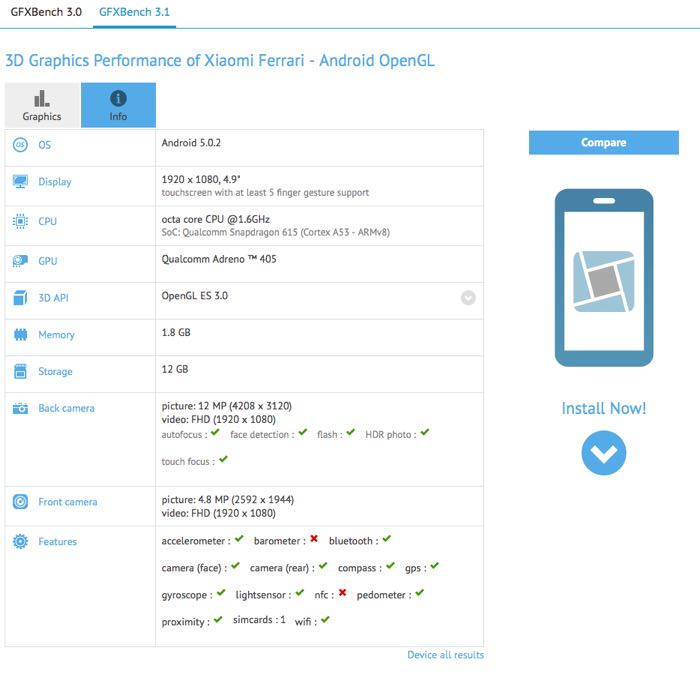The height and width of the screenshot is (687, 700).
Task: Open the Graphics tab
Action: pyautogui.click(x=42, y=105)
